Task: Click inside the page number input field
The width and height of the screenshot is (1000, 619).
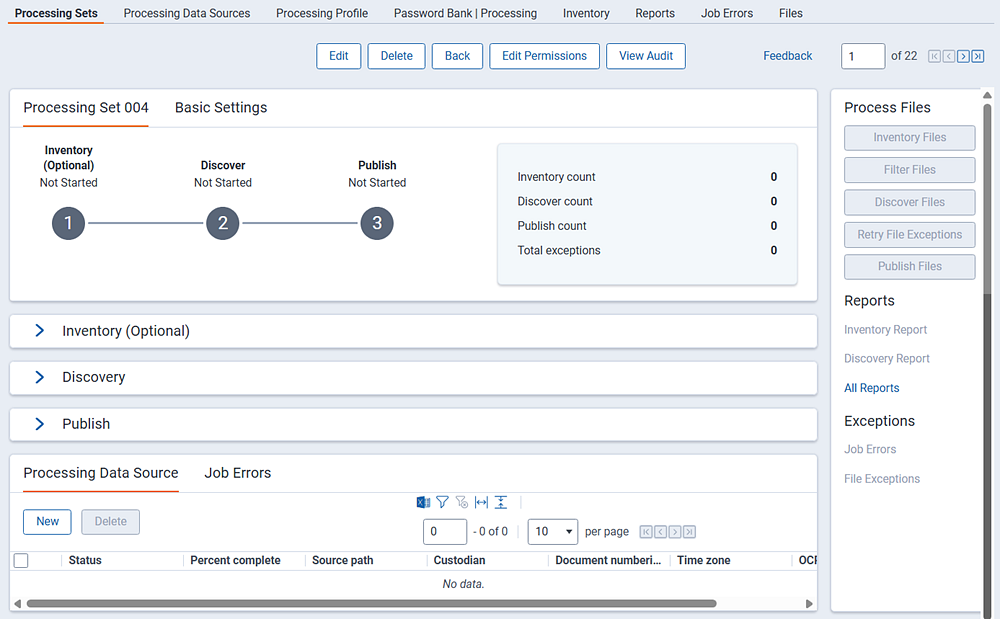Action: [x=862, y=56]
